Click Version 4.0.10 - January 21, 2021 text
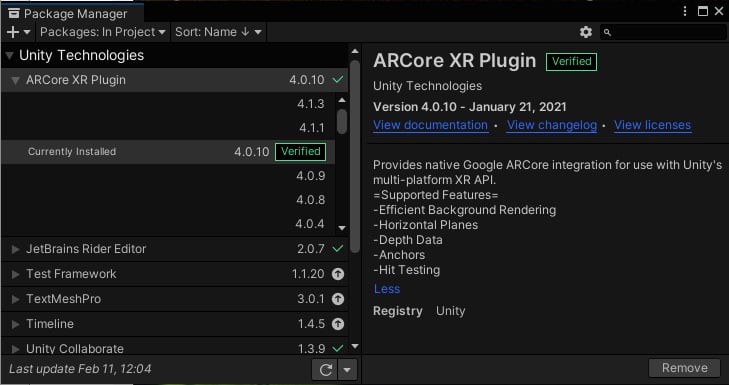Viewport: 729px width, 385px height. 470,107
